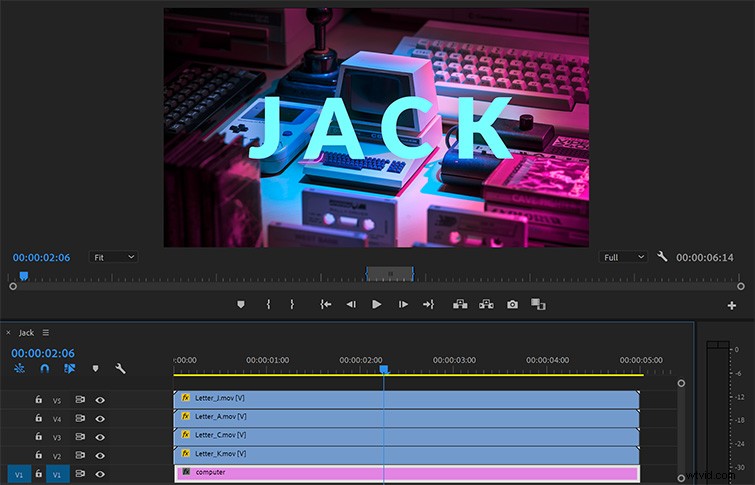Image resolution: width=755 pixels, height=485 pixels.
Task: Add a marker in the Program Monitor
Action: click(x=241, y=304)
